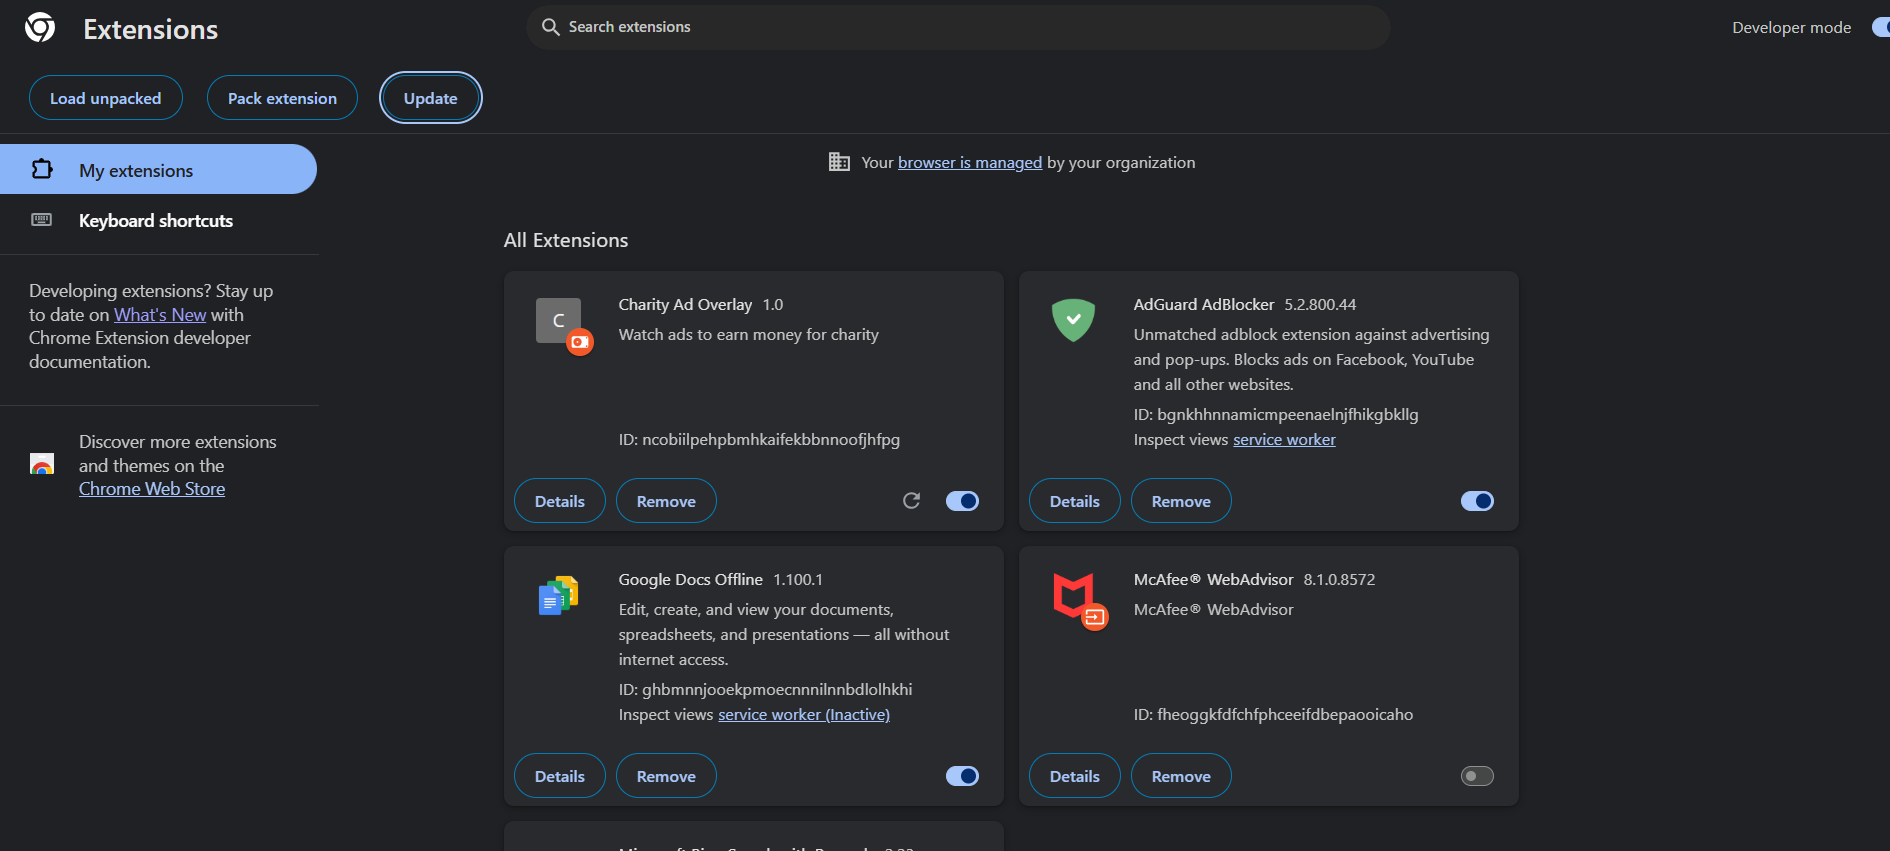Click the Google Docs Offline ID text
Screen dimensions: 1890x851
765,689
